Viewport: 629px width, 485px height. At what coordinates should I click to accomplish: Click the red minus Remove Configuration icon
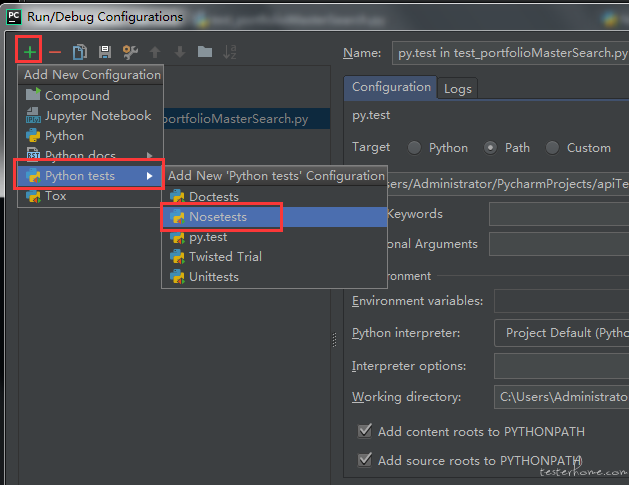point(55,52)
